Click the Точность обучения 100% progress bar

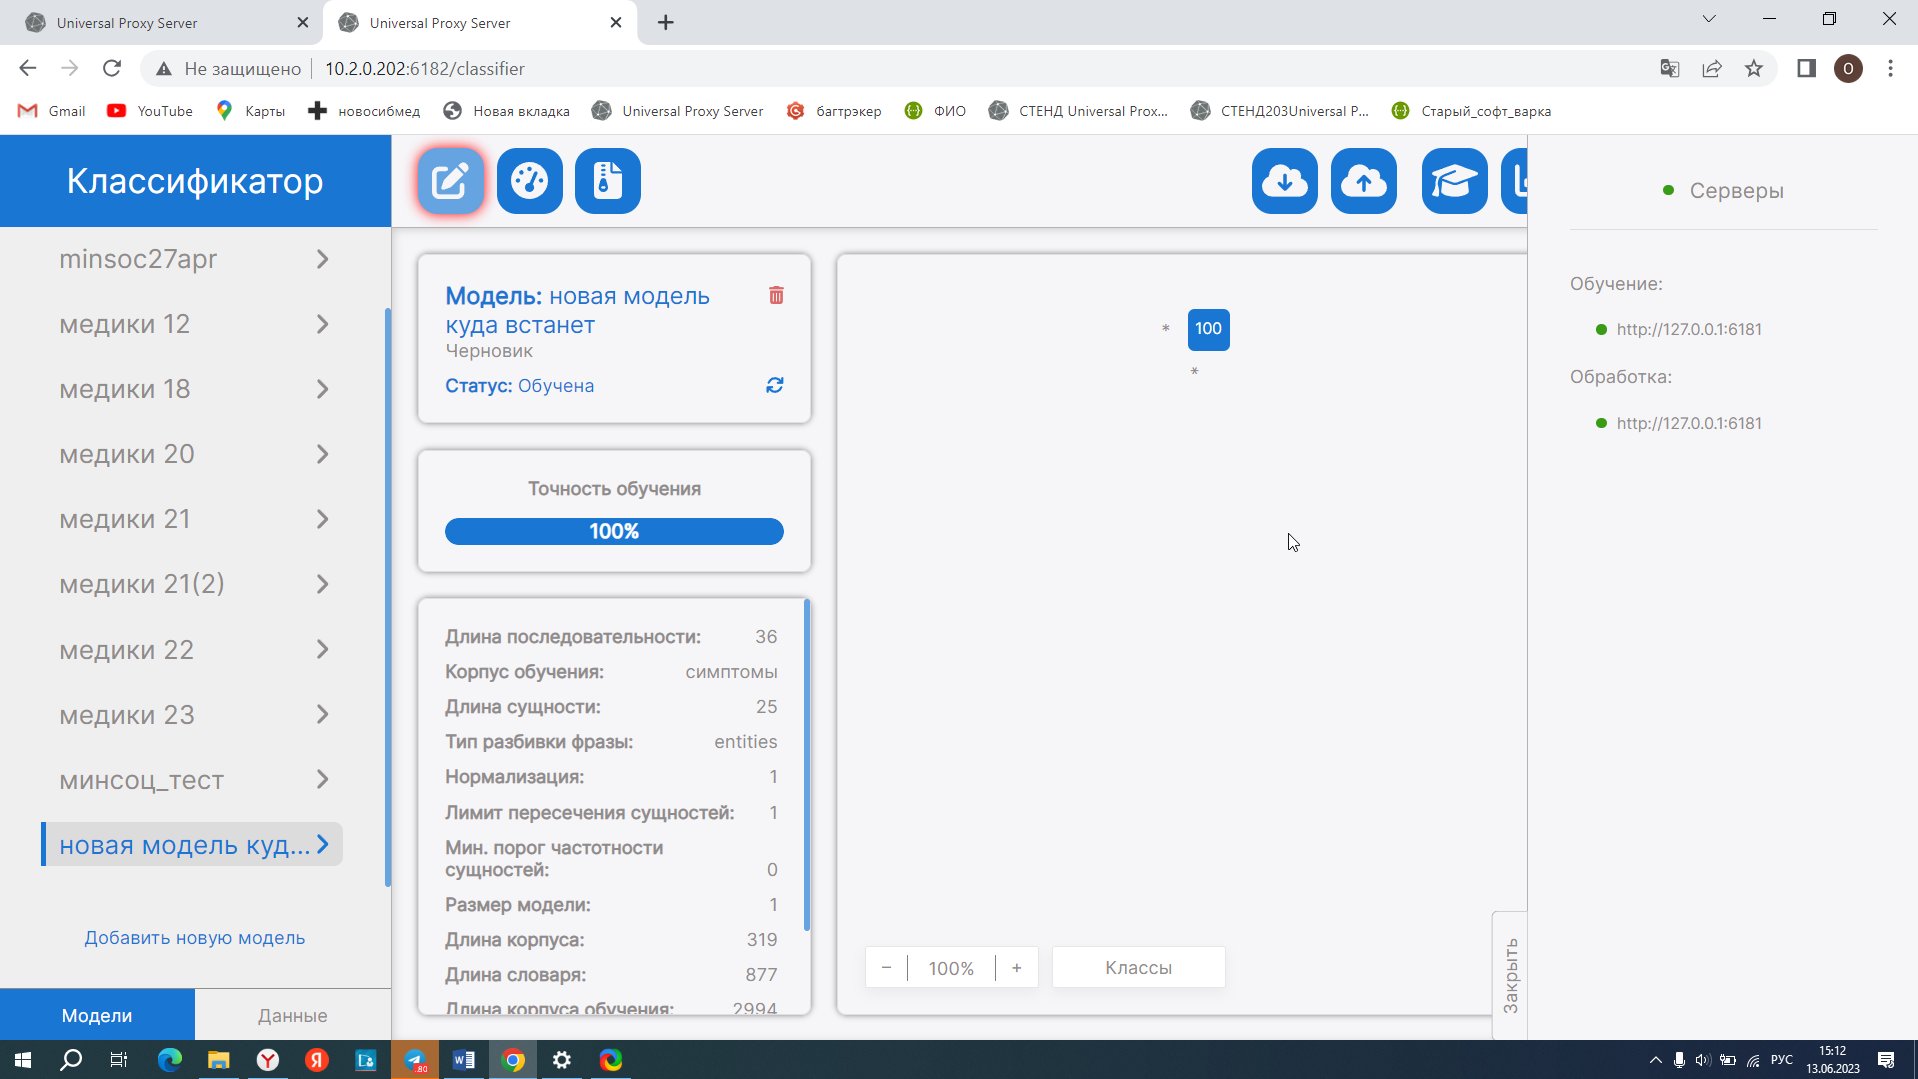point(614,532)
